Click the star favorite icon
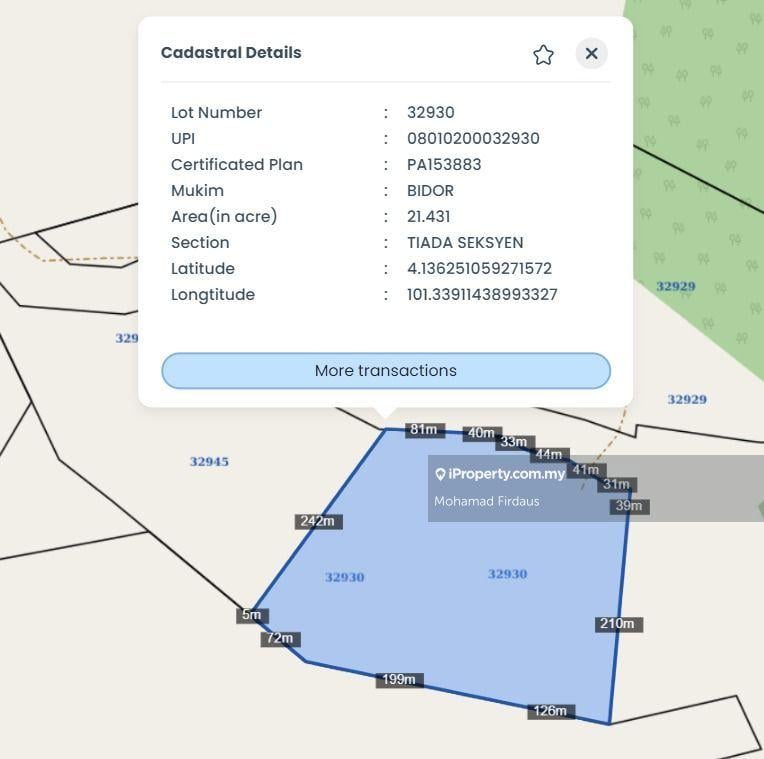 (543, 55)
